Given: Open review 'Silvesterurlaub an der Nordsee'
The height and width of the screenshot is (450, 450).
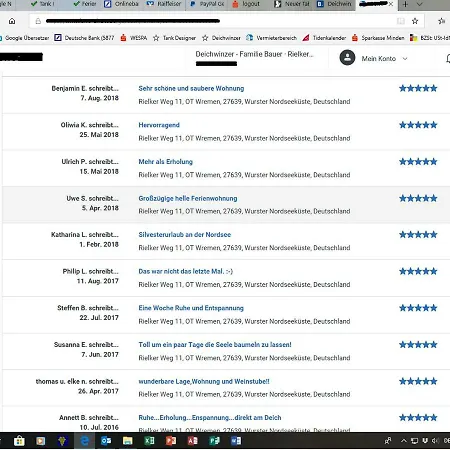Looking at the screenshot, I should coord(185,235).
